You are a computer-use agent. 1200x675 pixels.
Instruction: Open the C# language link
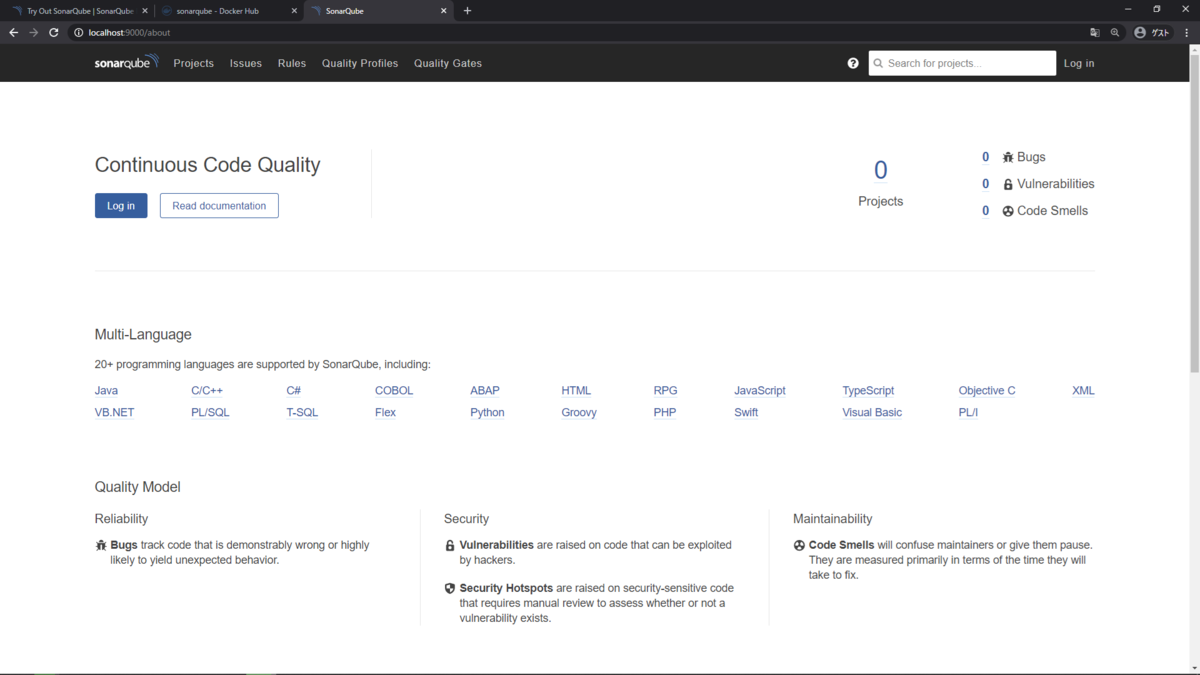pyautogui.click(x=294, y=390)
